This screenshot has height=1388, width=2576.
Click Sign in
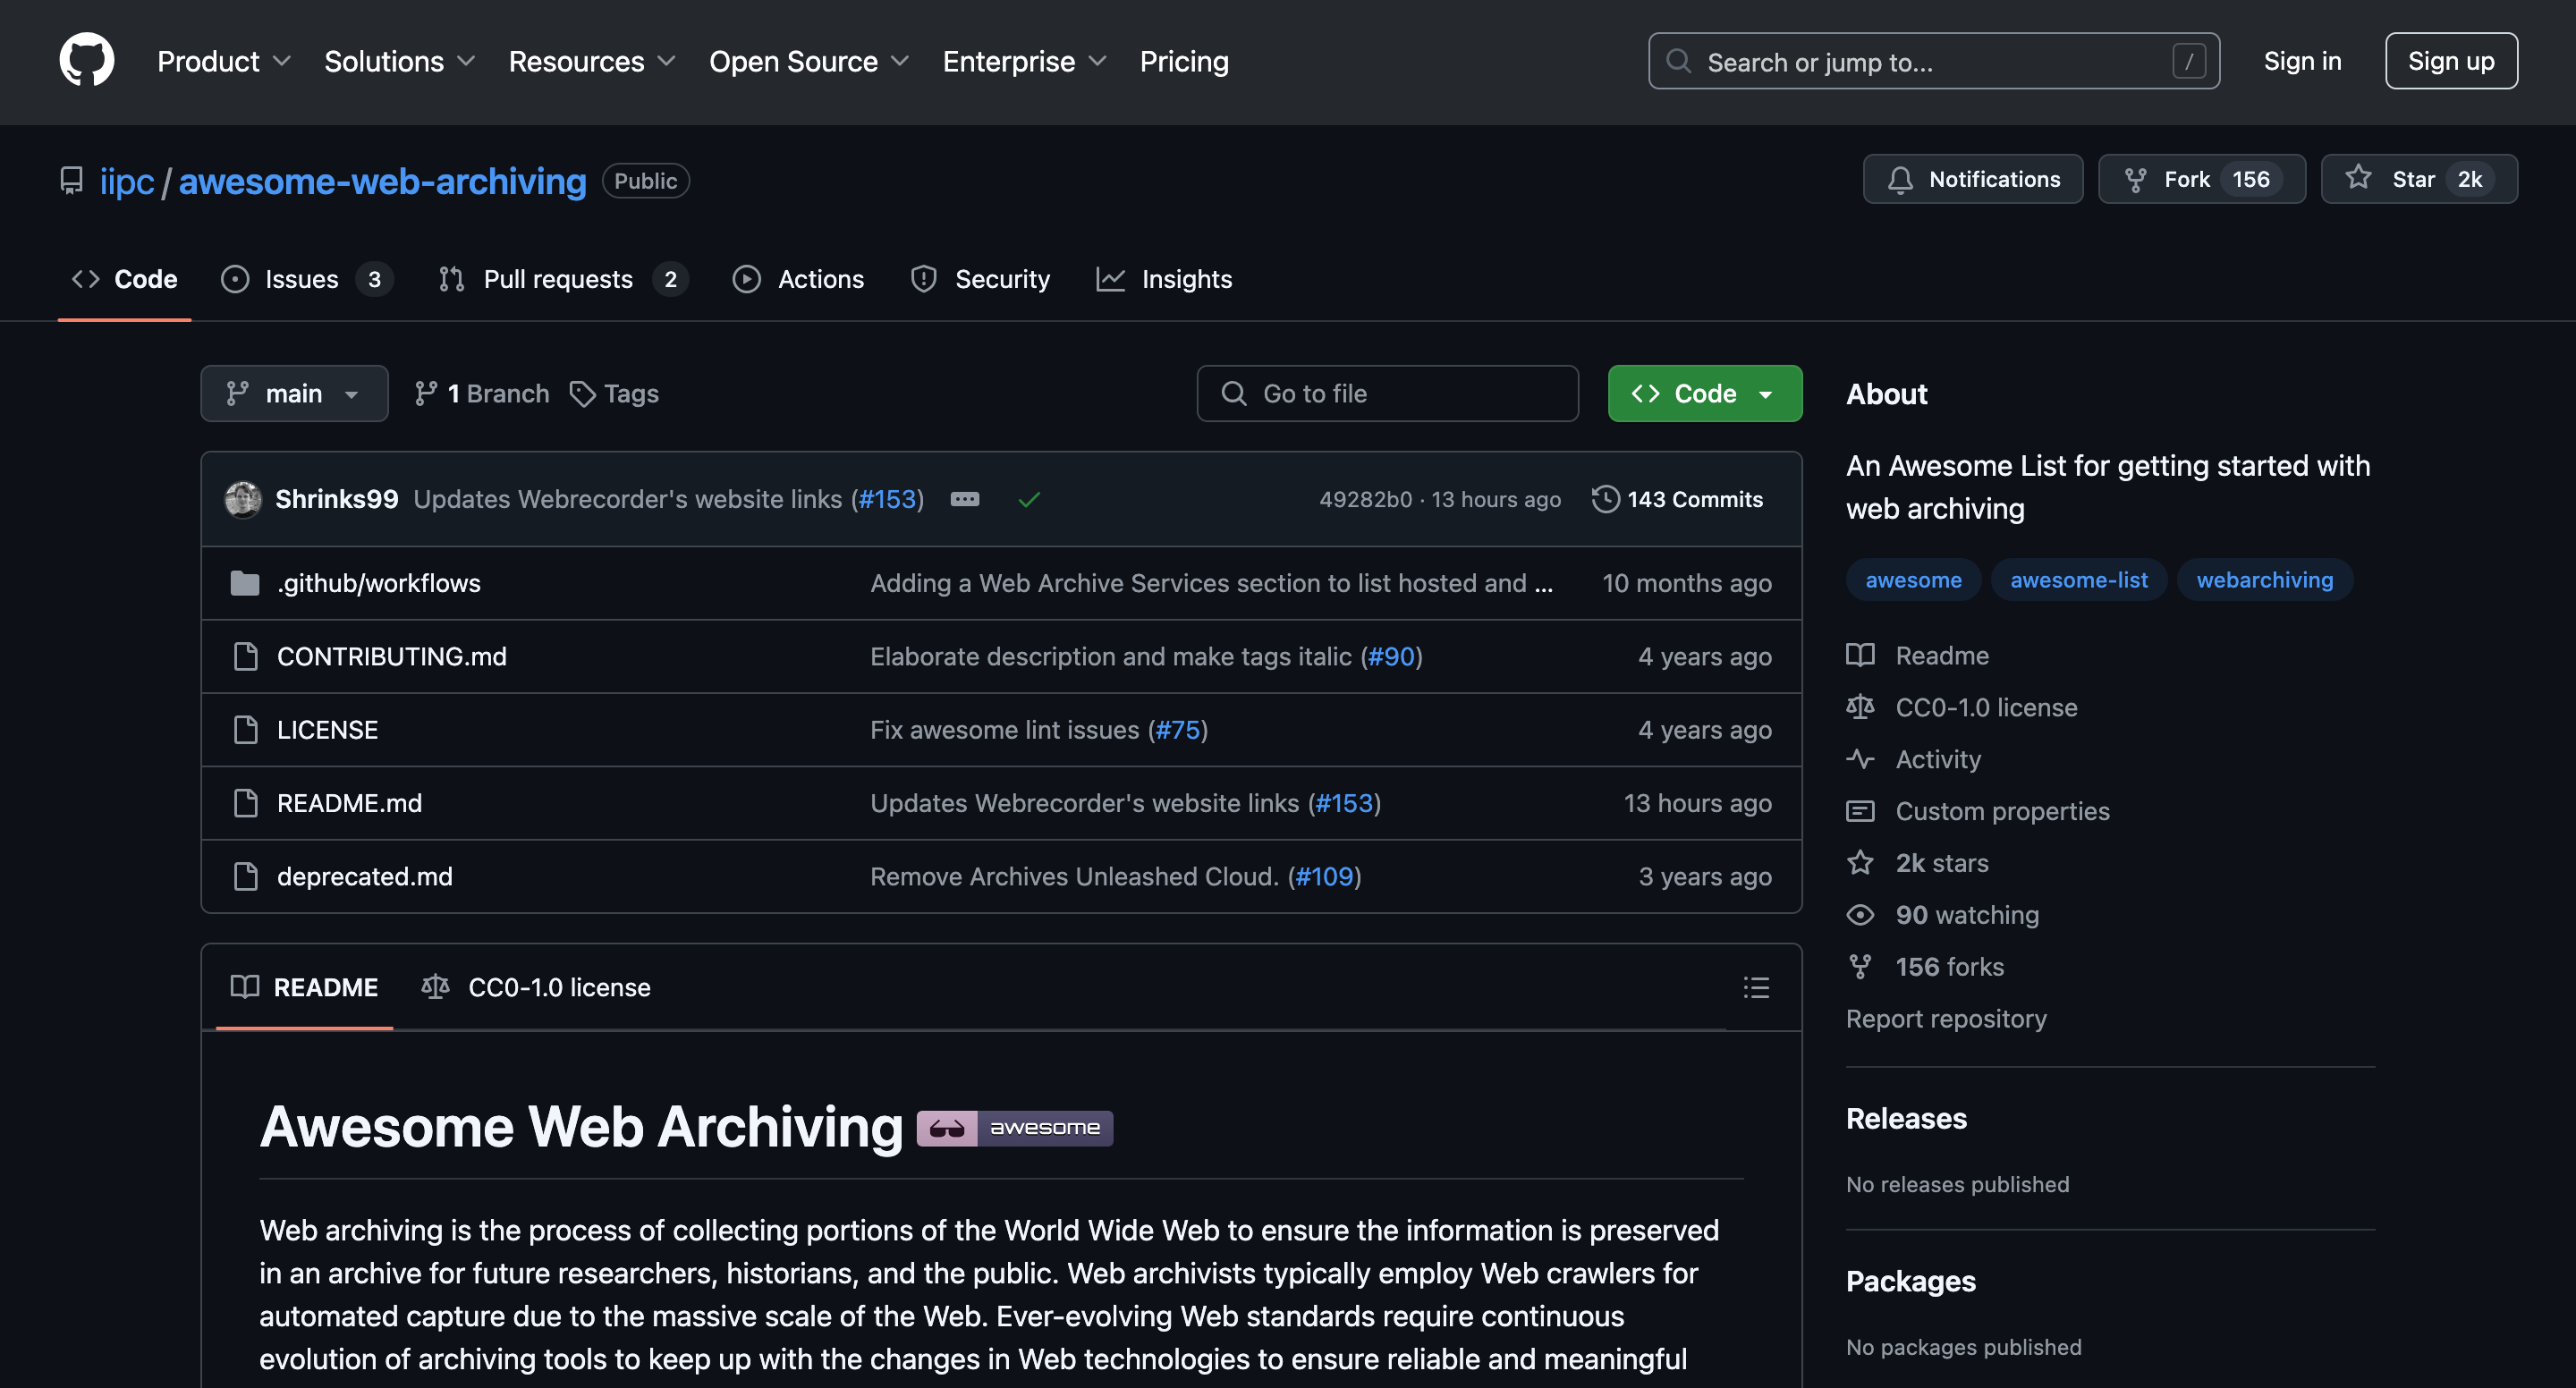[x=2302, y=61]
